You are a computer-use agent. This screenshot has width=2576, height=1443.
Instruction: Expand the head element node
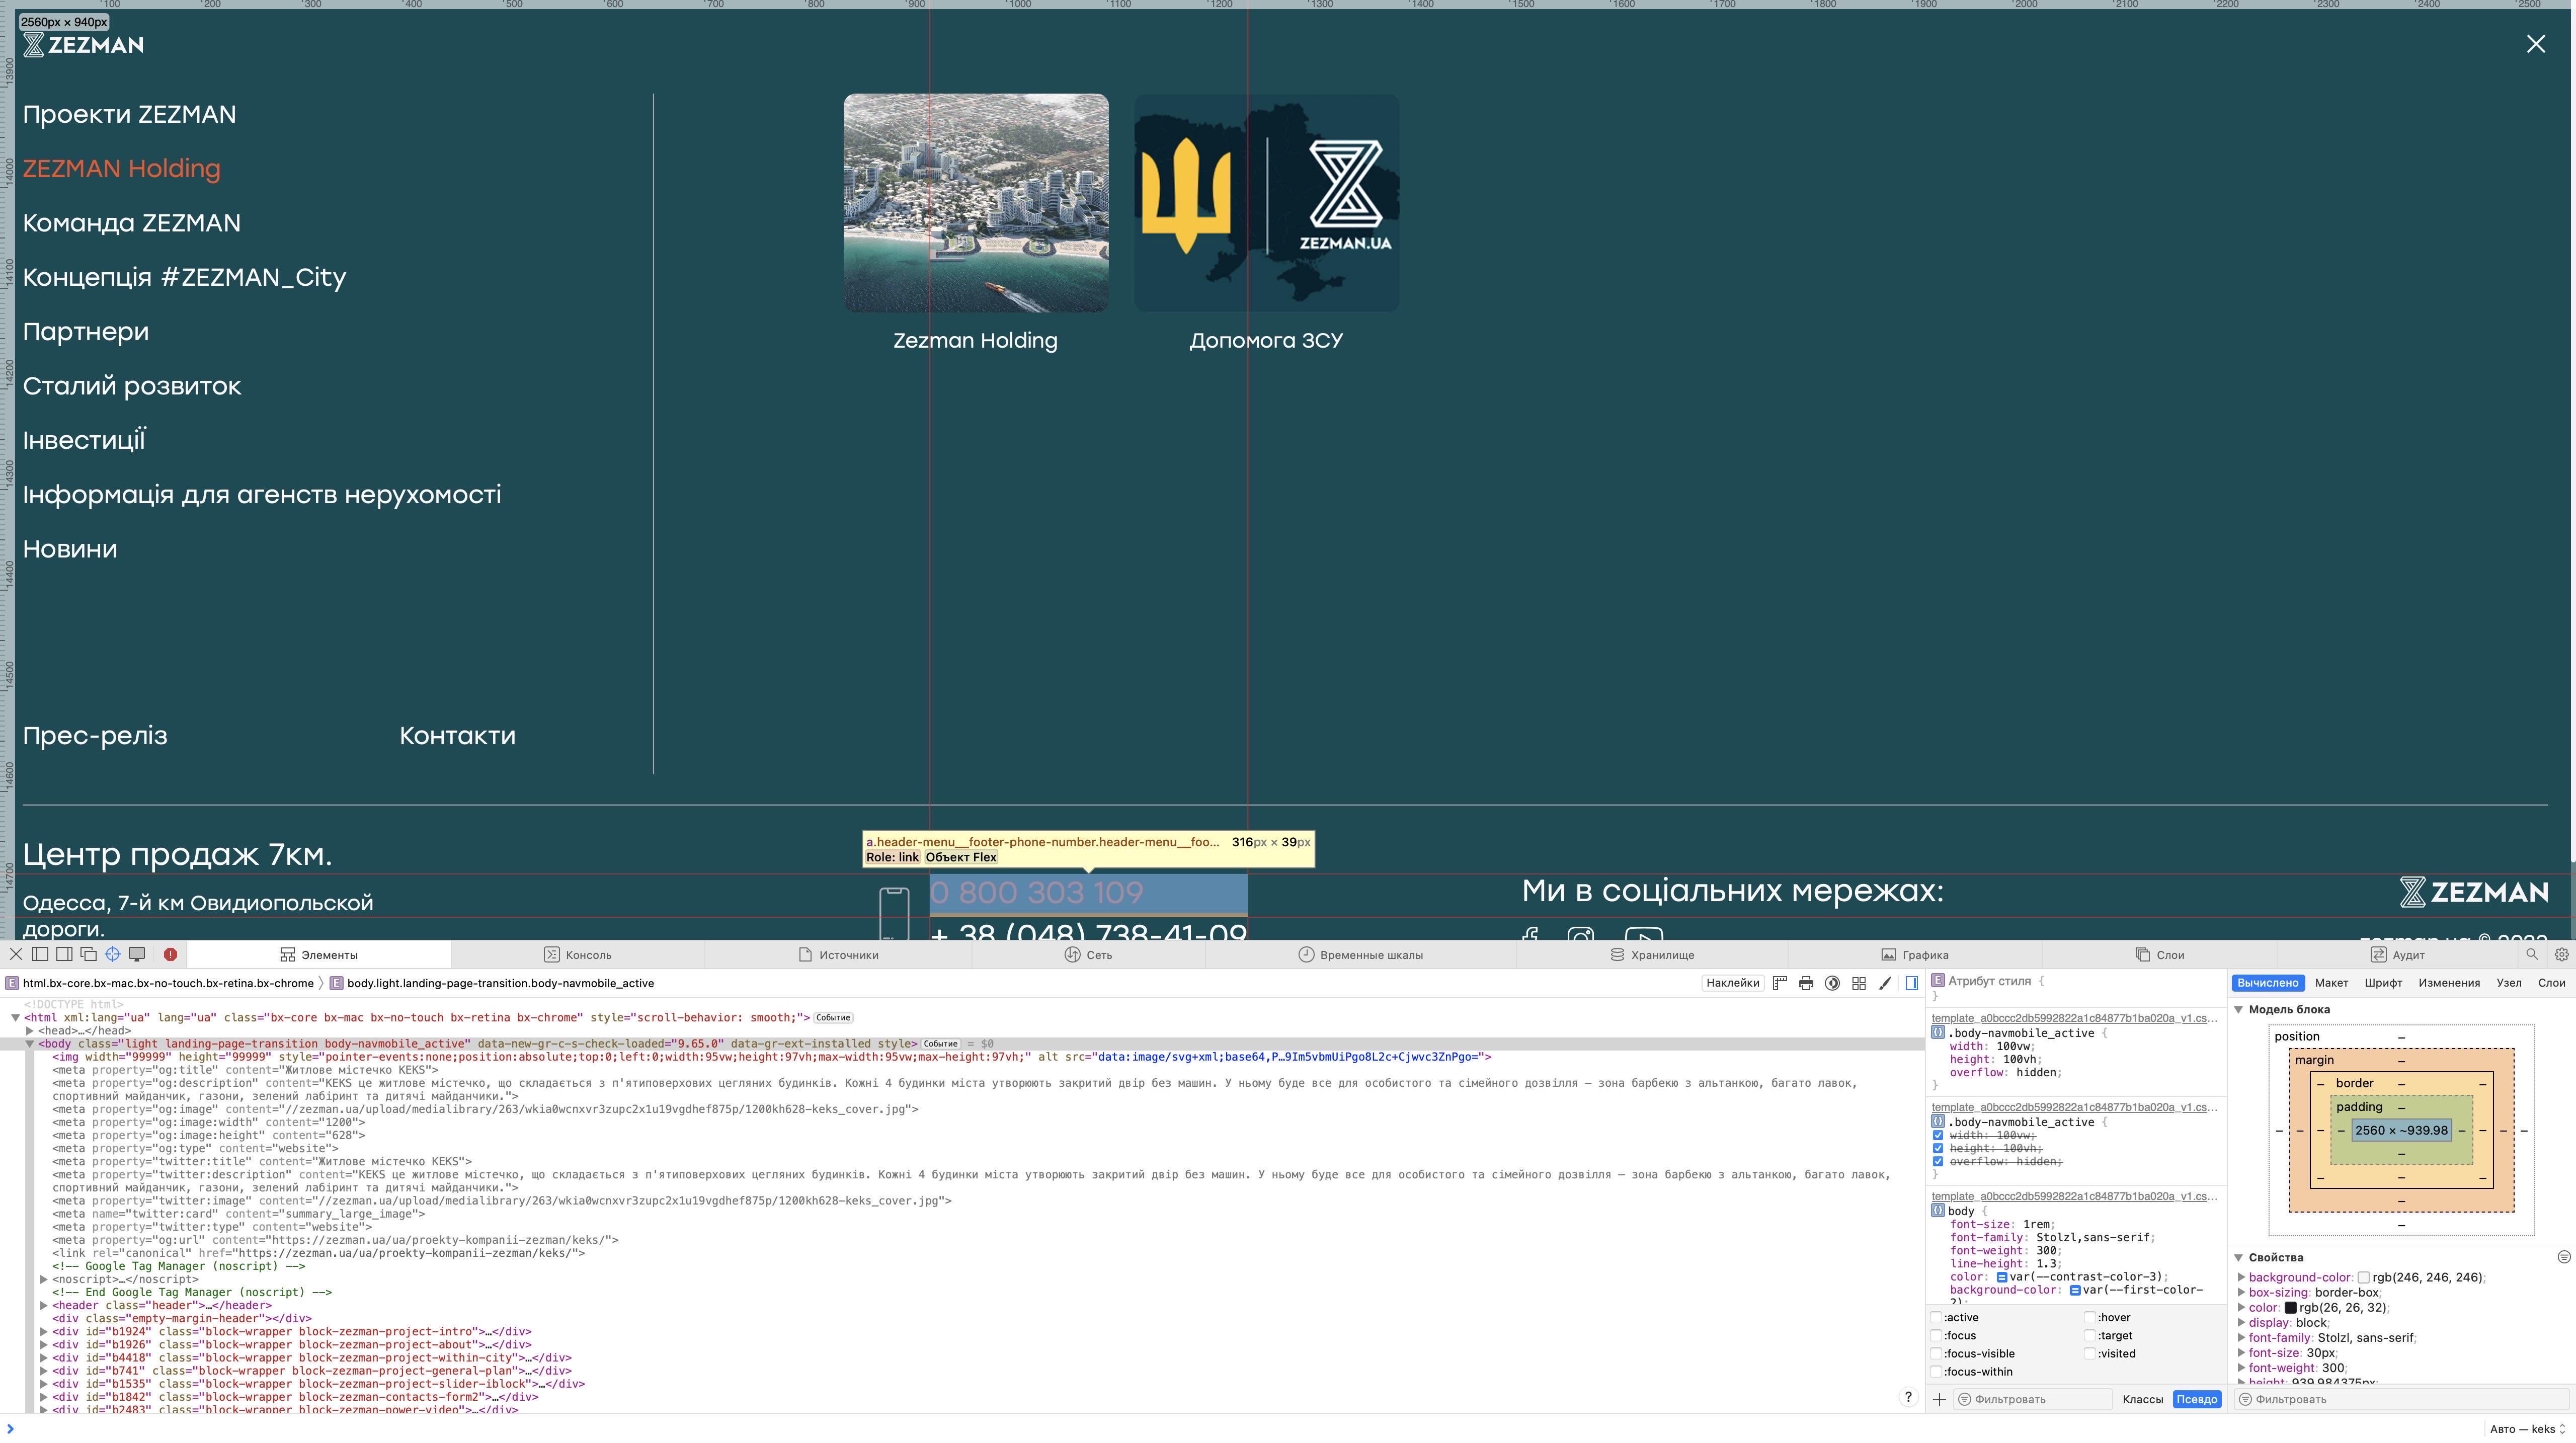30,1030
